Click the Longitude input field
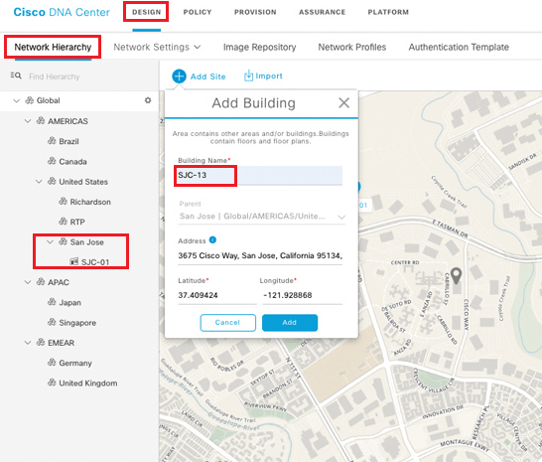Screen dimensions: 542x462 pos(302,295)
